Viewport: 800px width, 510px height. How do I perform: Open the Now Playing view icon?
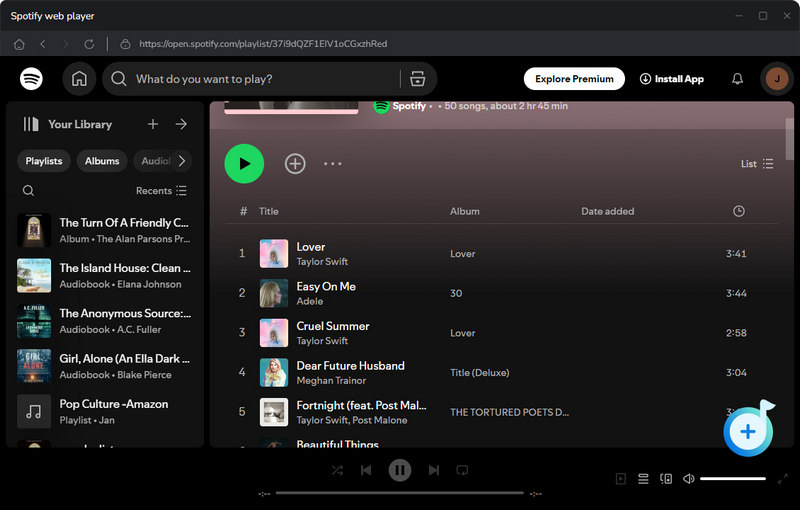(x=621, y=479)
